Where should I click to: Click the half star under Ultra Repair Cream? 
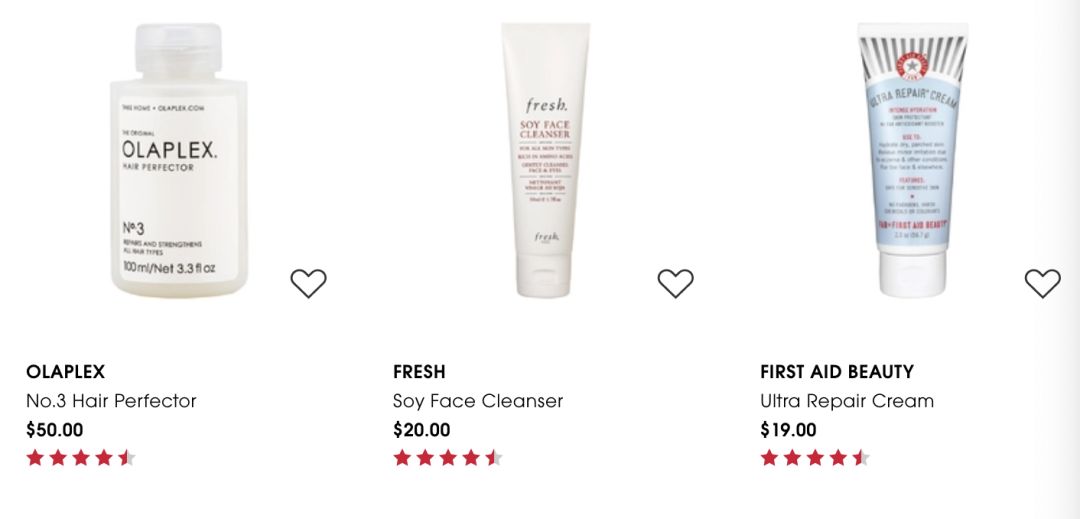(861, 458)
